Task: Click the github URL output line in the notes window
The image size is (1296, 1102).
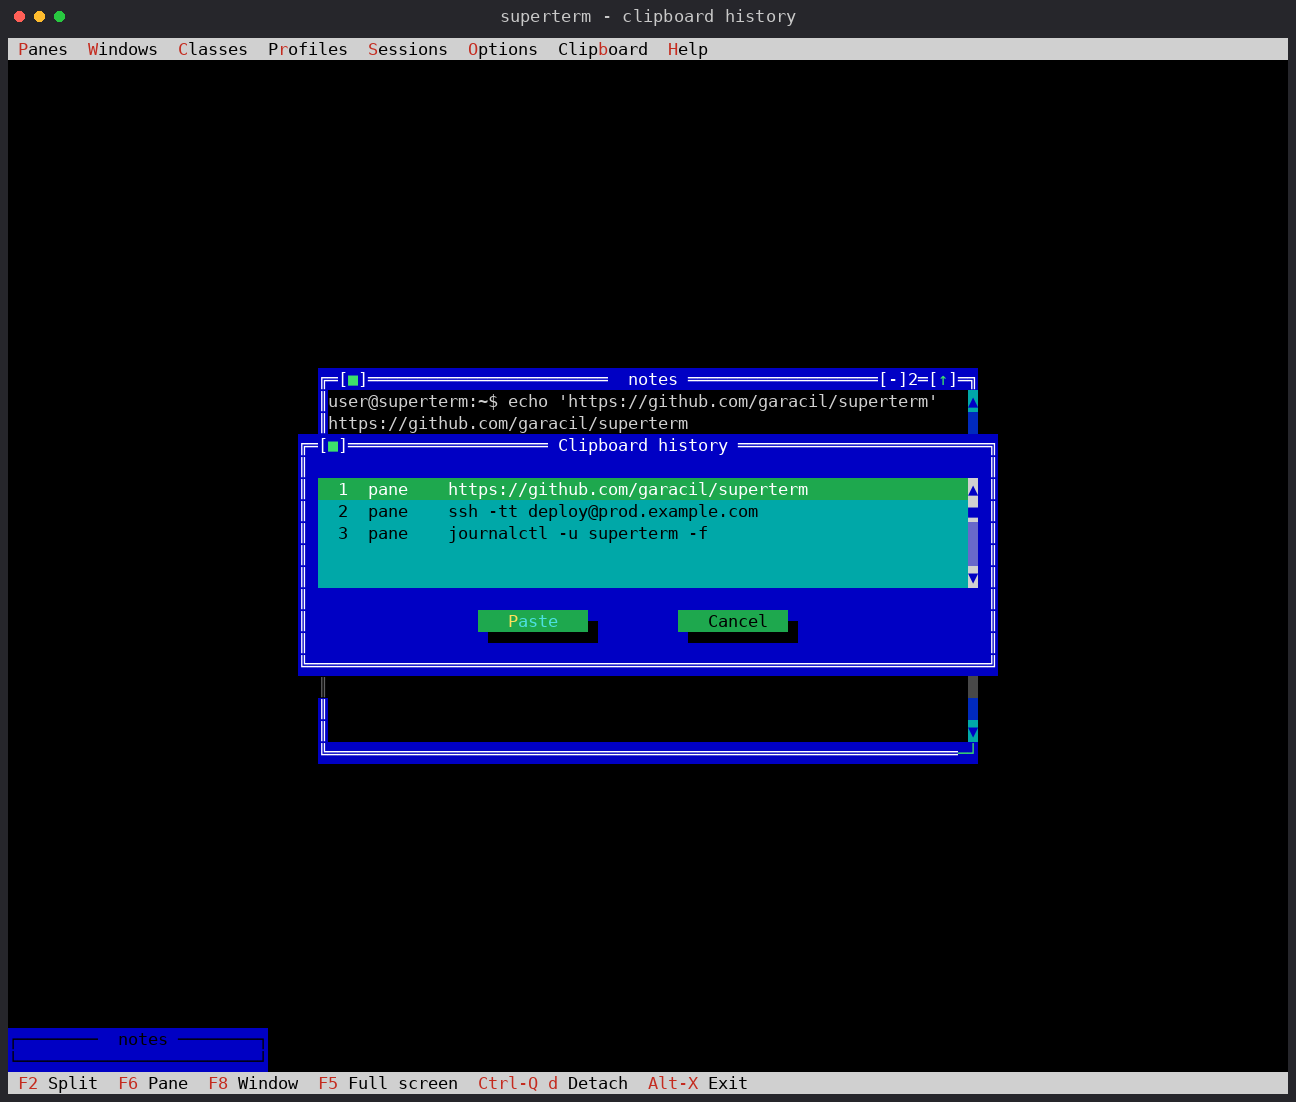Action: click(508, 423)
